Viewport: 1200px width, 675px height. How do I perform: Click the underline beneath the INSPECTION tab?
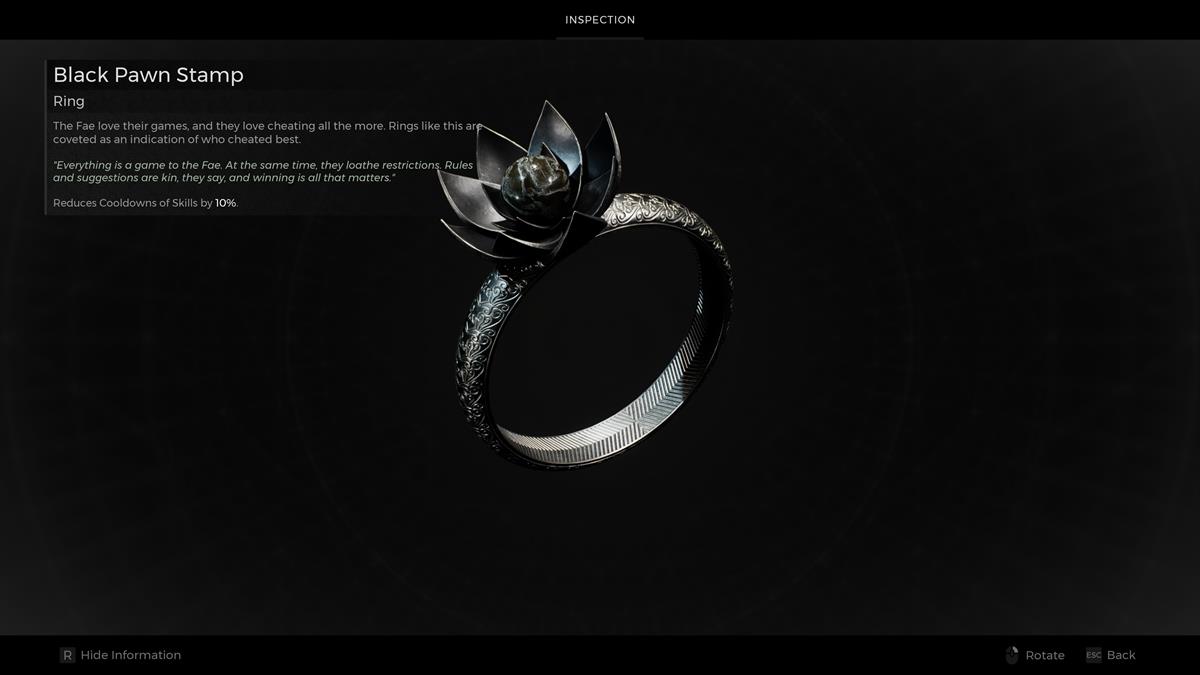600,38
